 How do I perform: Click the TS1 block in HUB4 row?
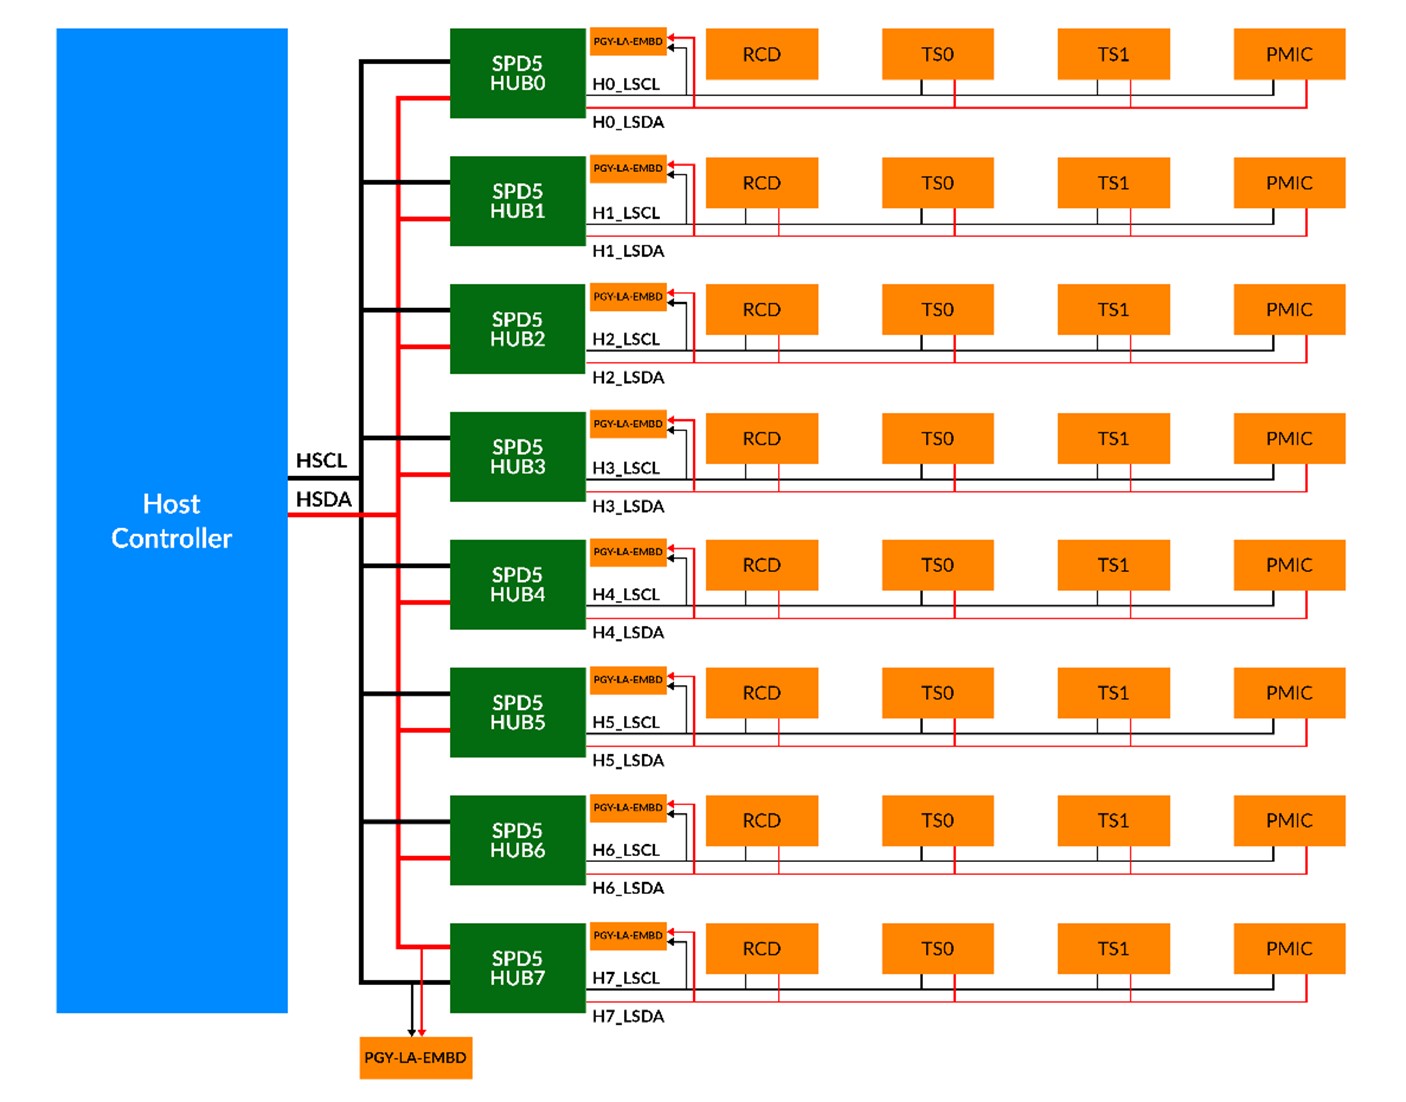1114,565
